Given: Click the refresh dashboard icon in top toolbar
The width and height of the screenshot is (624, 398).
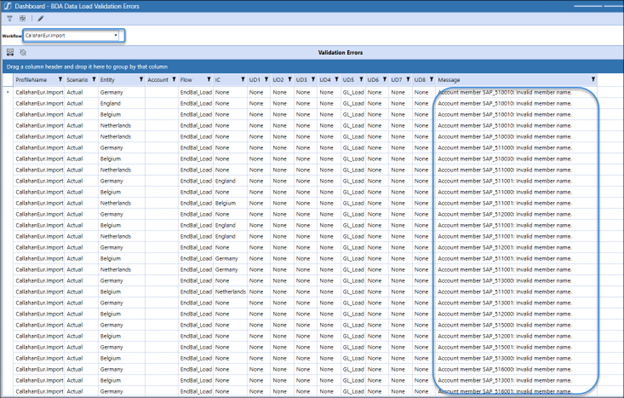Looking at the screenshot, I should [23, 18].
